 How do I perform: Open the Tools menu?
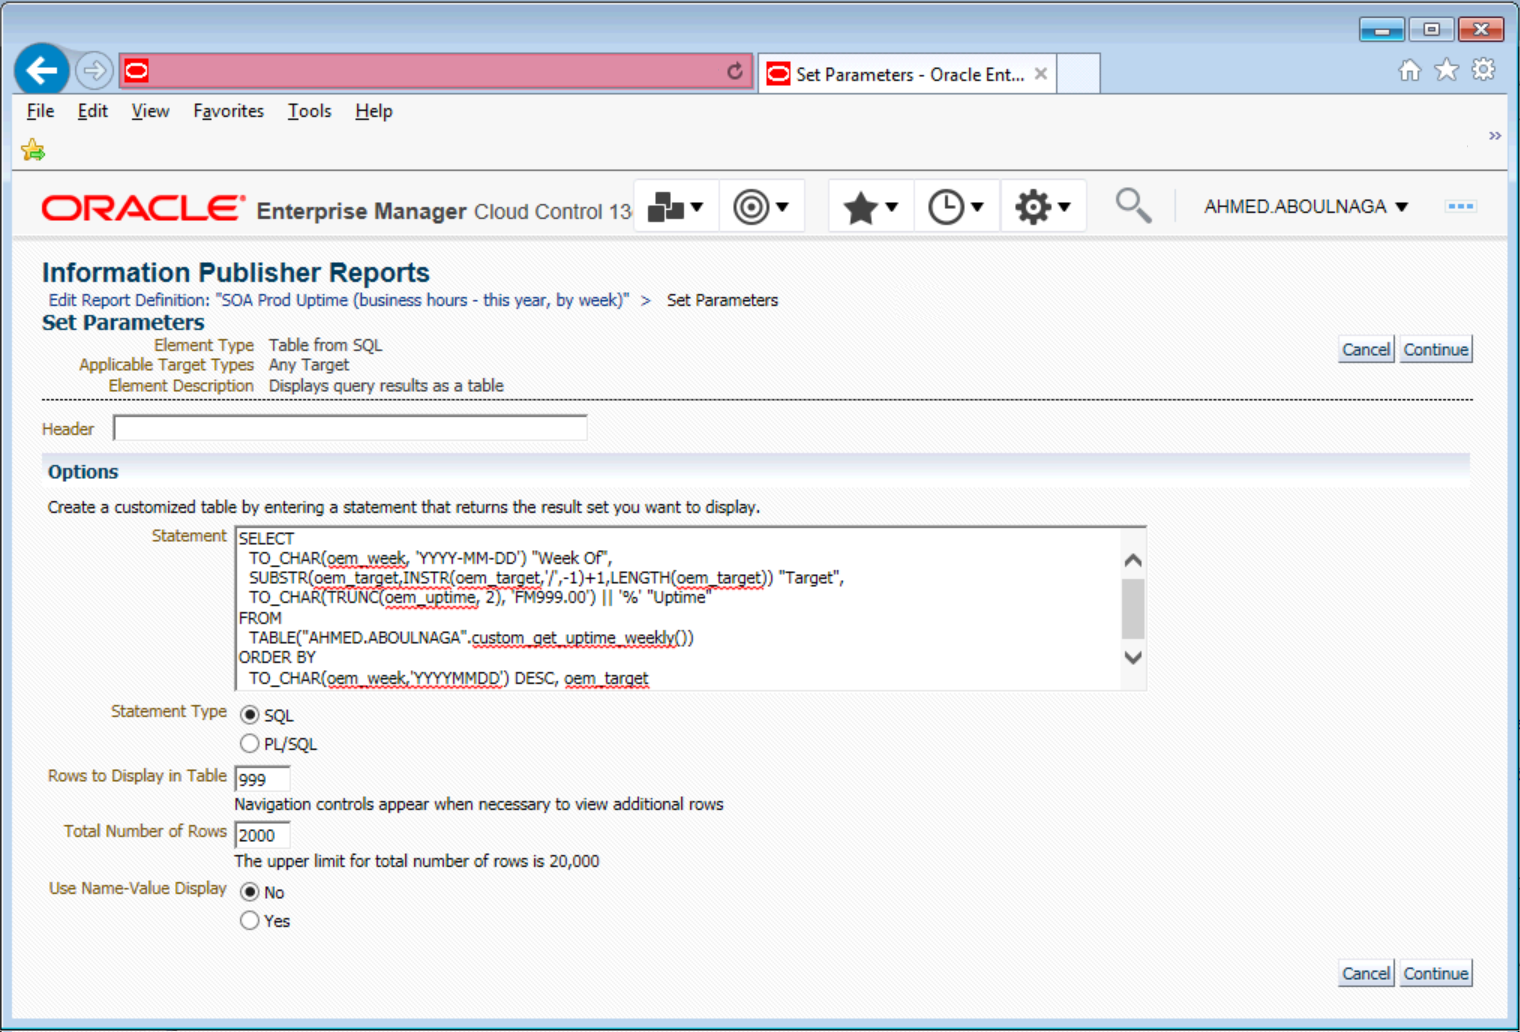tap(309, 111)
